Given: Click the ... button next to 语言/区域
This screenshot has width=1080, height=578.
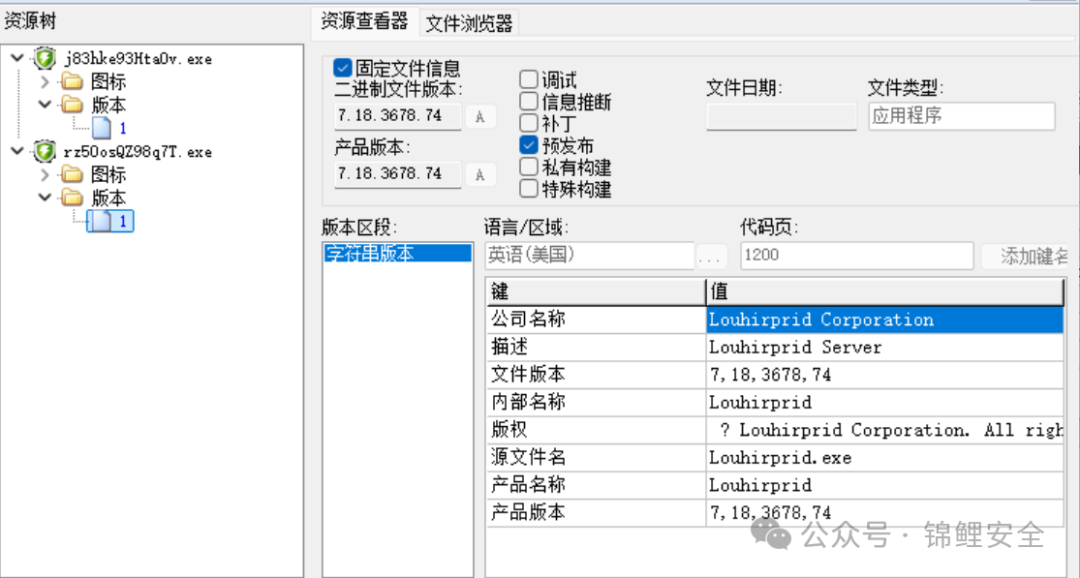Looking at the screenshot, I should coord(710,256).
